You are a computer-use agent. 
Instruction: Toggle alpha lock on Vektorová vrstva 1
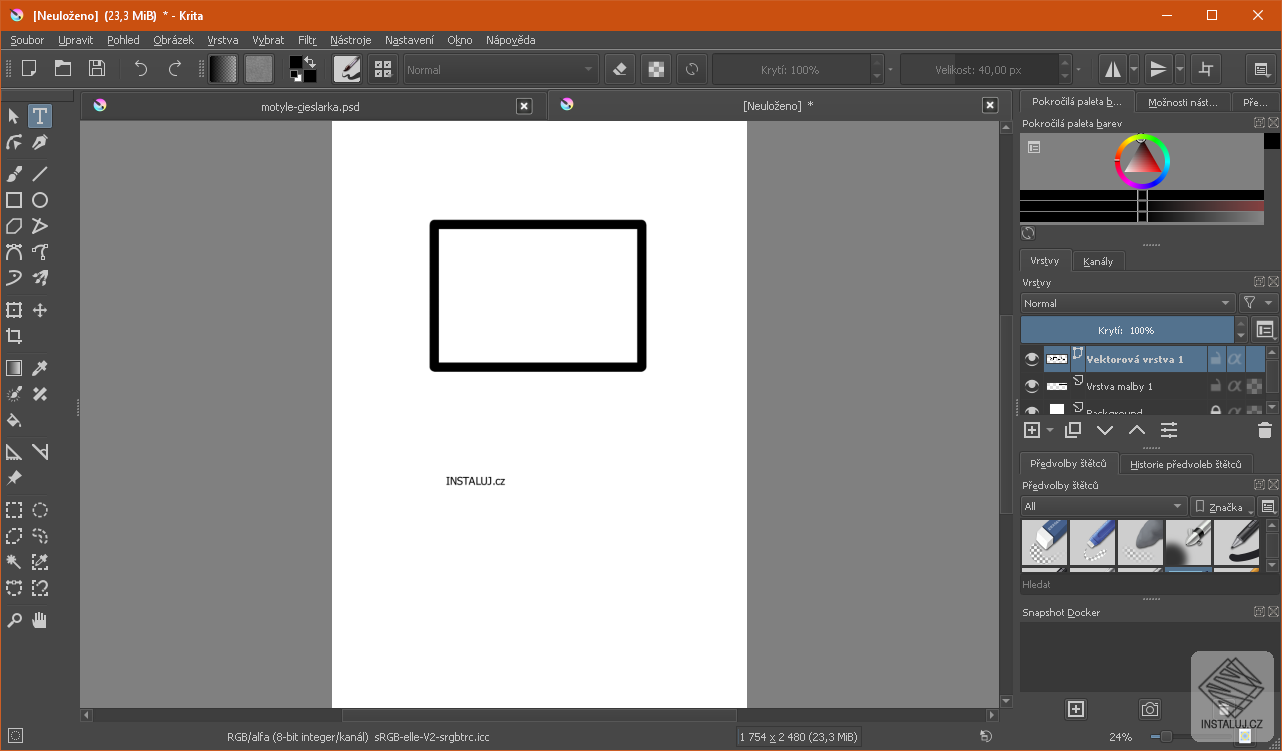point(1234,358)
